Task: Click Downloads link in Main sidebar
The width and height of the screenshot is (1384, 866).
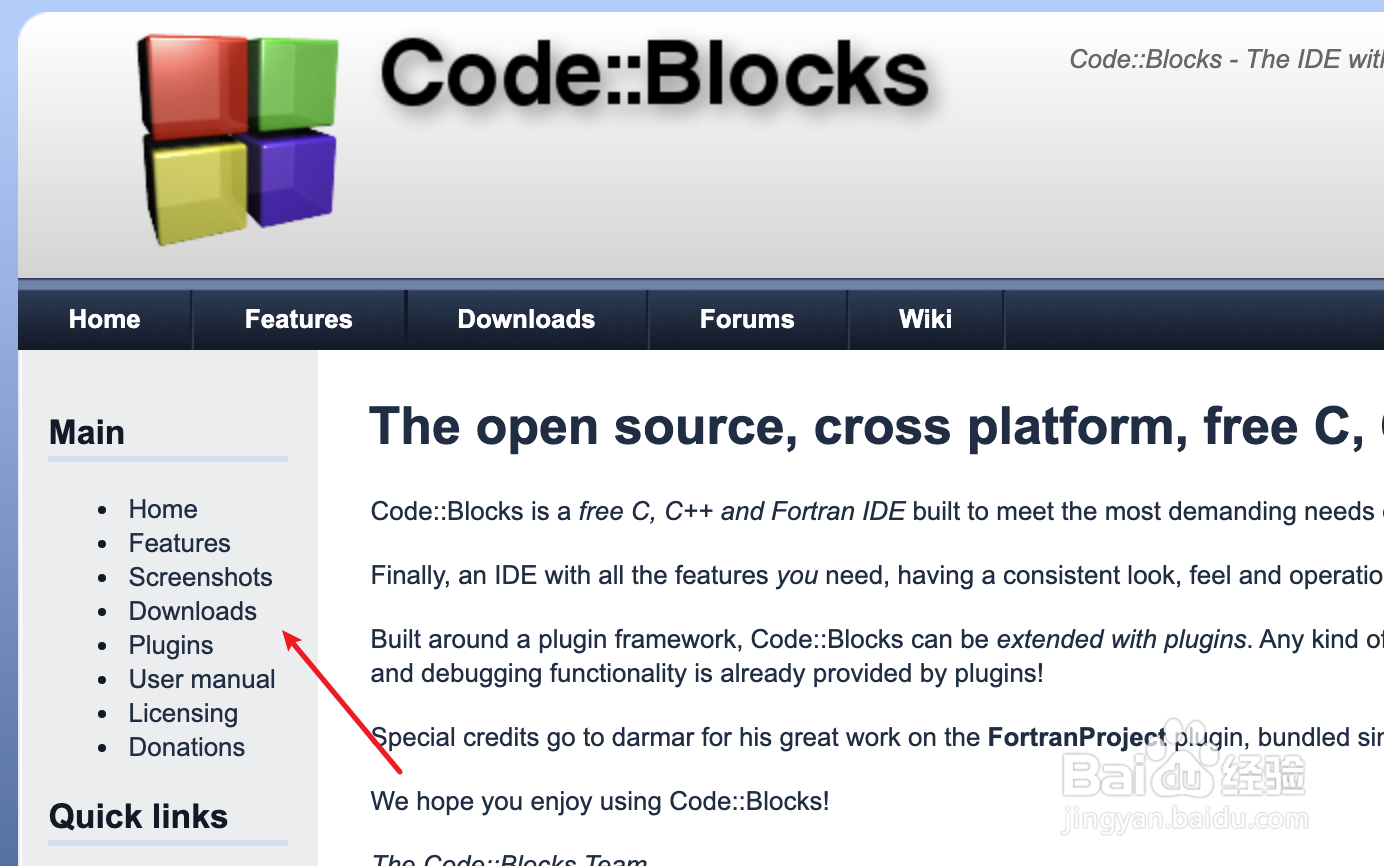Action: [x=193, y=611]
